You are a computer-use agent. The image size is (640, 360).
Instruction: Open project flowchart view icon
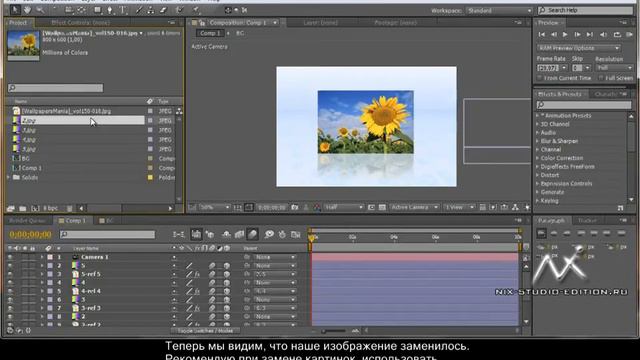click(x=179, y=111)
